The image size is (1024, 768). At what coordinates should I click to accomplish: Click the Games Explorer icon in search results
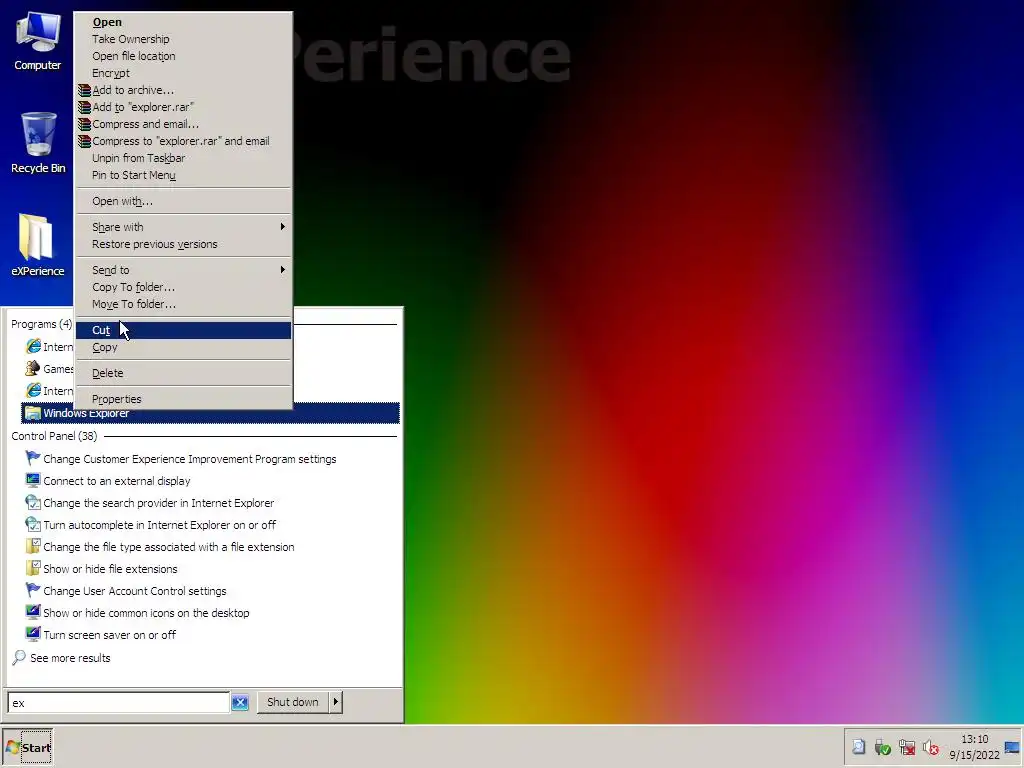33,368
